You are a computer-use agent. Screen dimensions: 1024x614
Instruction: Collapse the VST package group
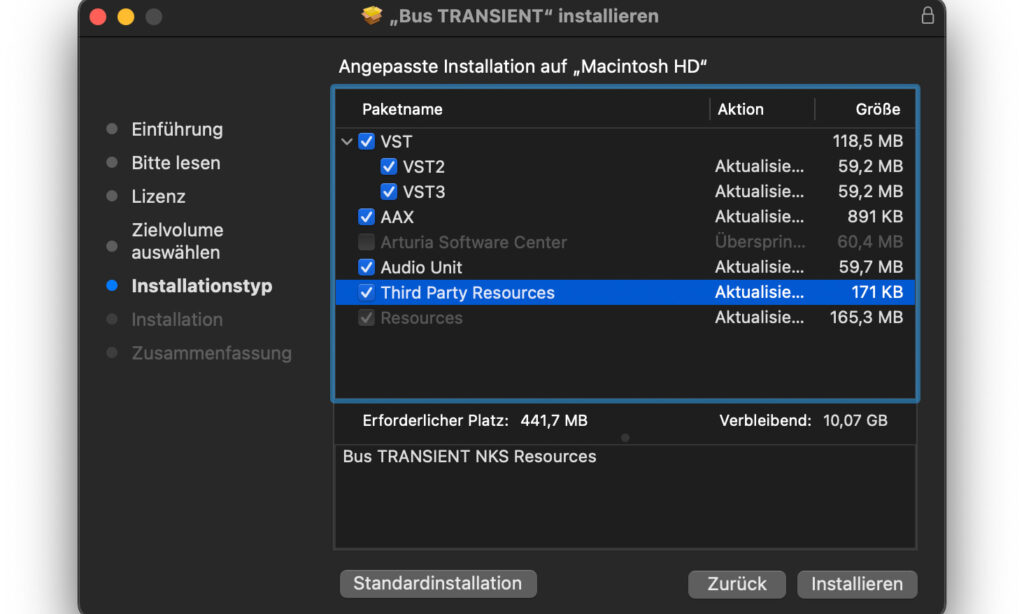[x=347, y=142]
